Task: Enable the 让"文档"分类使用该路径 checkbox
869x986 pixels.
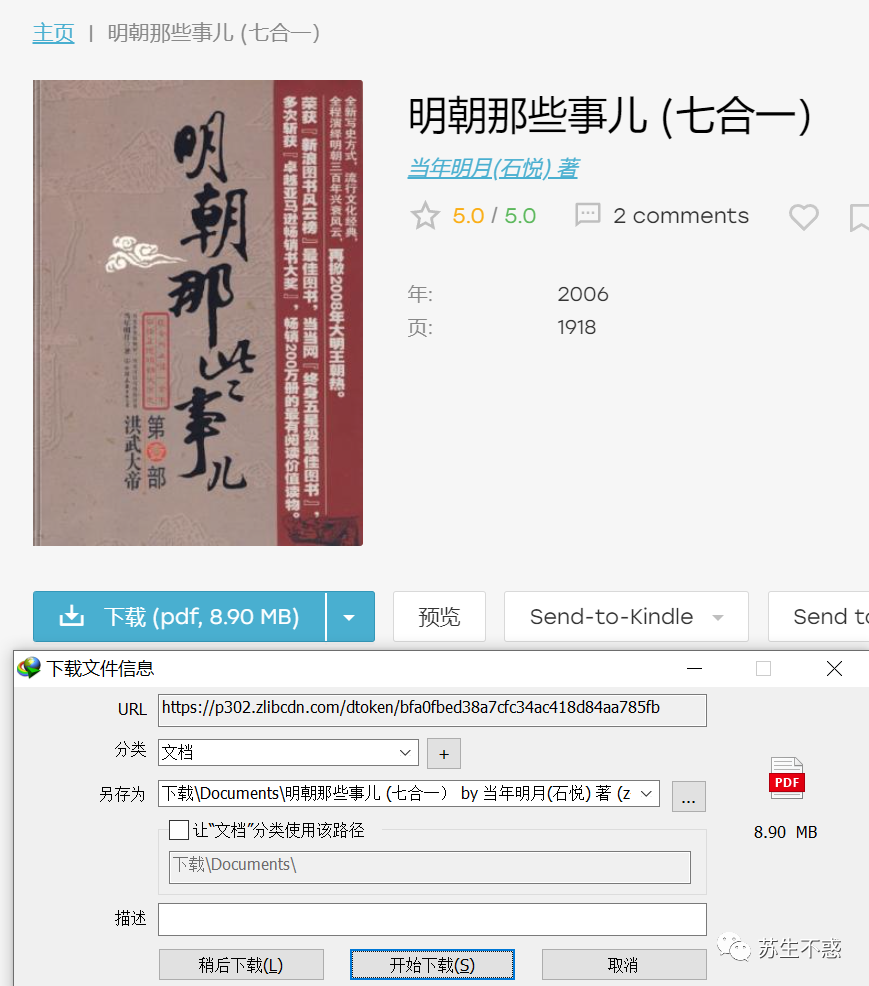Action: [180, 830]
